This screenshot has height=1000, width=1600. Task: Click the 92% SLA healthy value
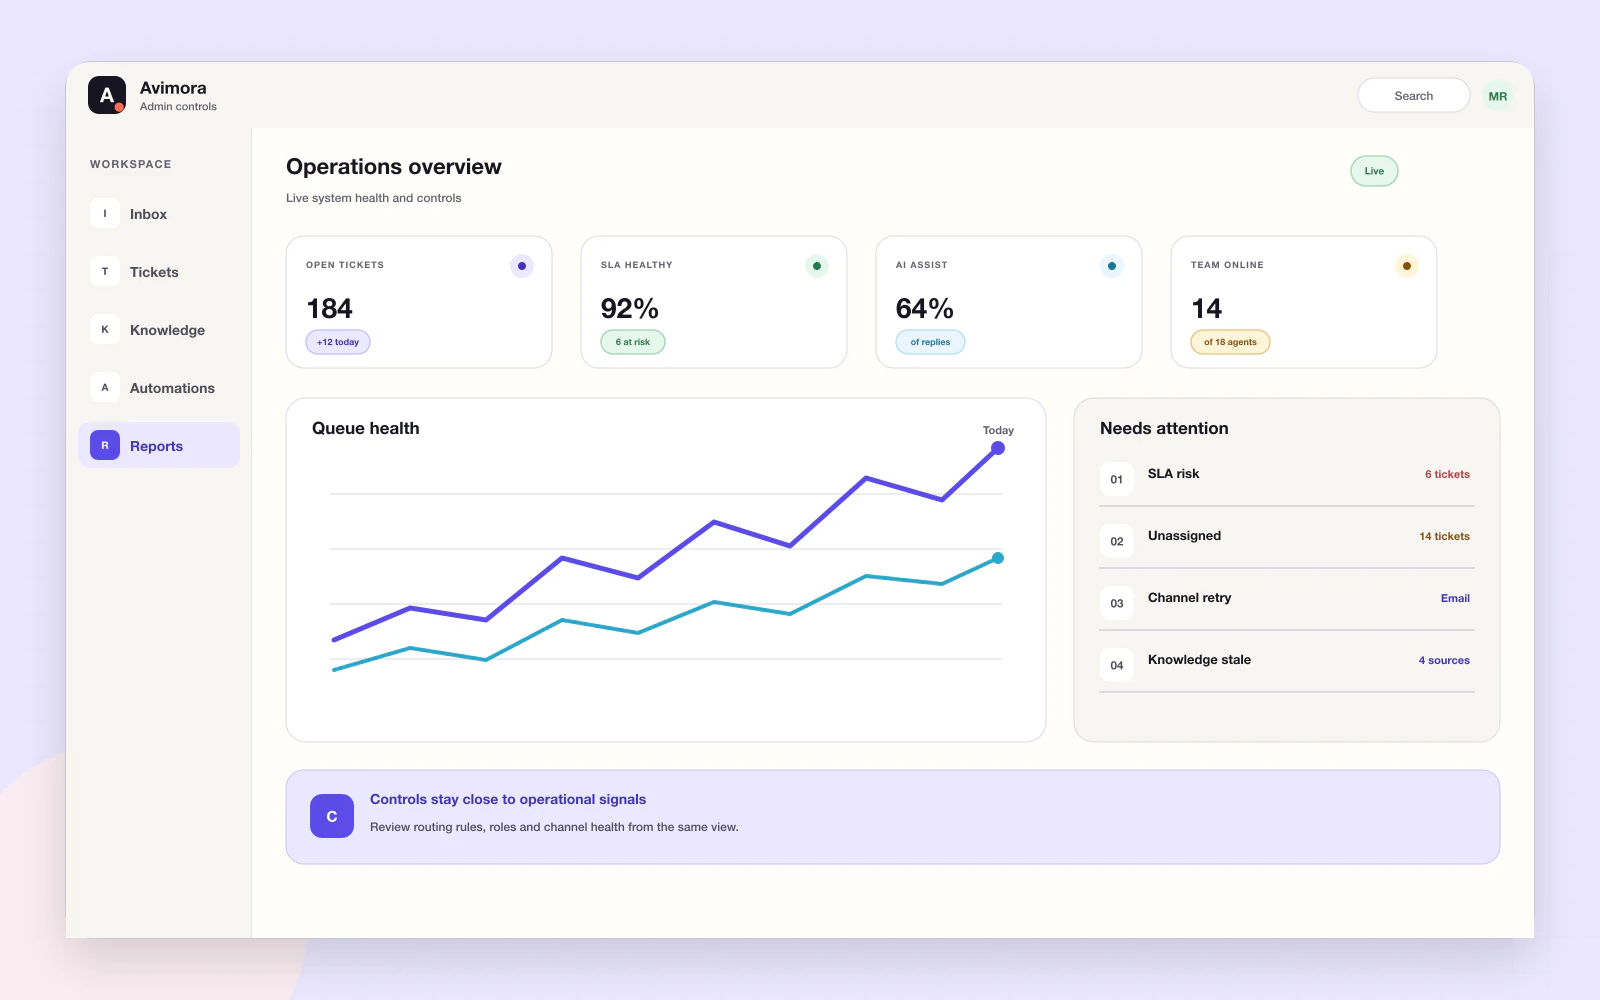(629, 308)
